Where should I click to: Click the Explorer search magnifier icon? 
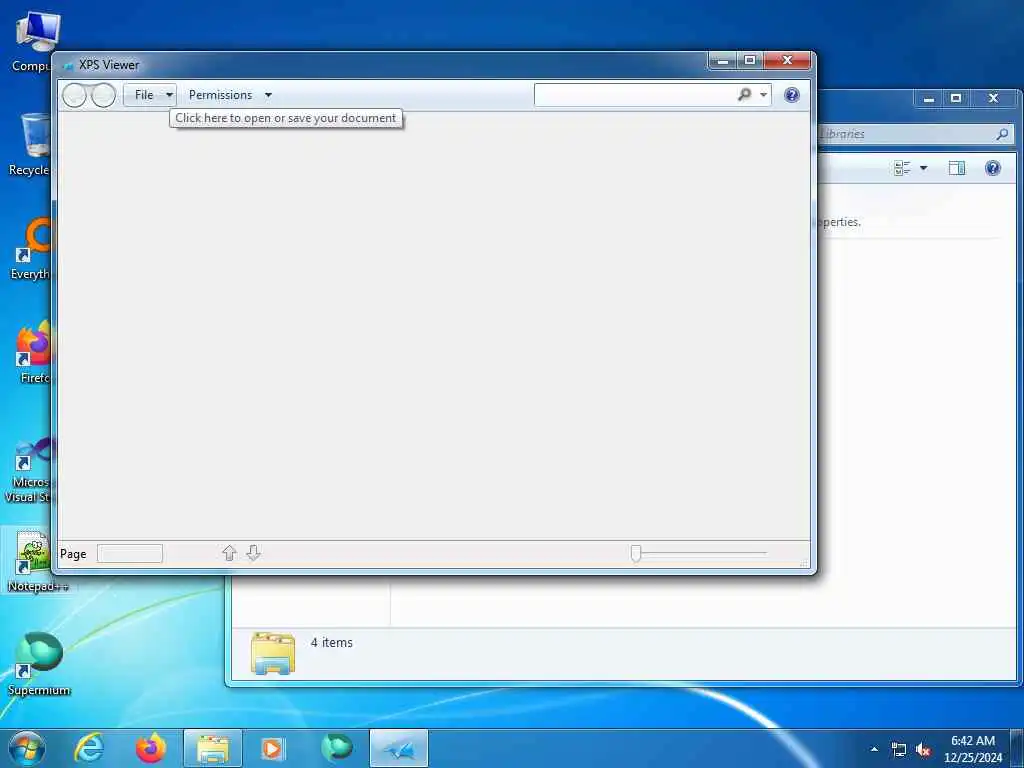[x=1002, y=134]
